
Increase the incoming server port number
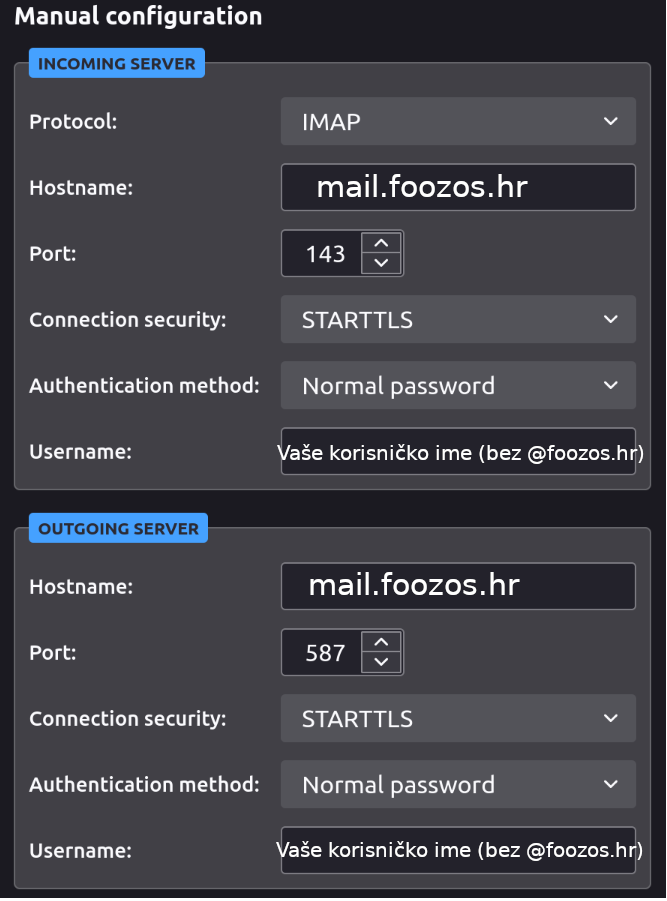click(381, 243)
